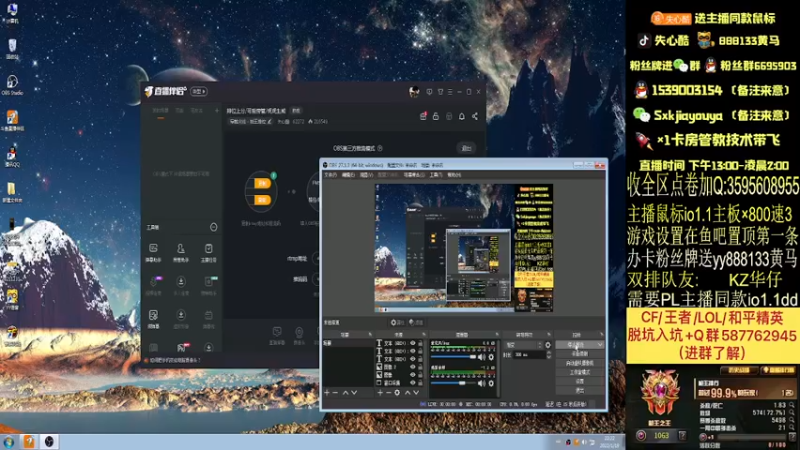Click the padlock icon in the streaming assistant header
Screen dimensions: 800x450
pos(435,116)
